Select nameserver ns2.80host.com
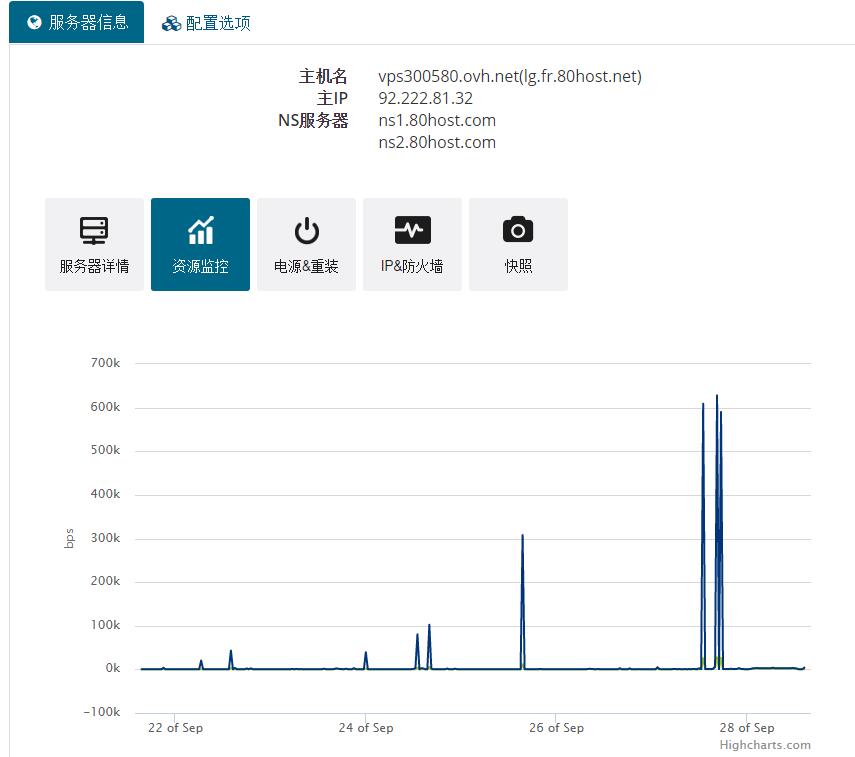The width and height of the screenshot is (855, 757). point(437,142)
